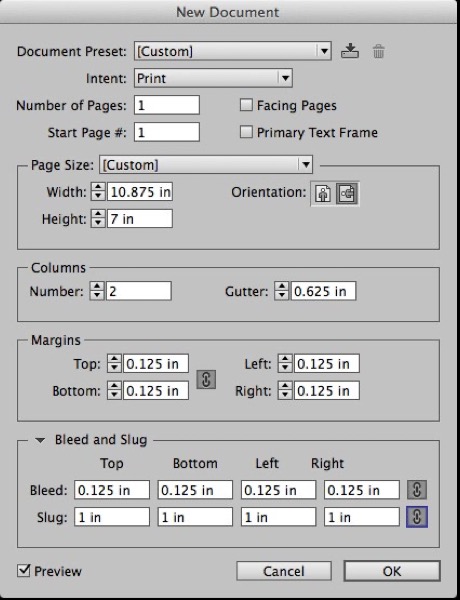460x600 pixels.
Task: Click the Width input field
Action: [x=140, y=191]
